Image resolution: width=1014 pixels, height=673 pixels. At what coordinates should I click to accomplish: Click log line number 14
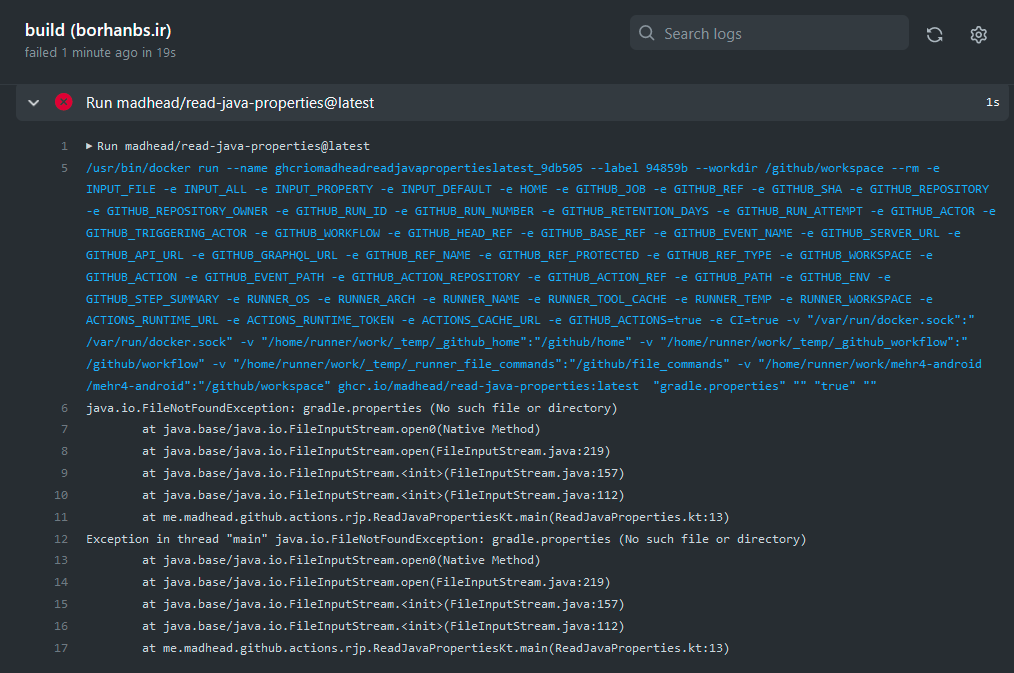click(61, 582)
